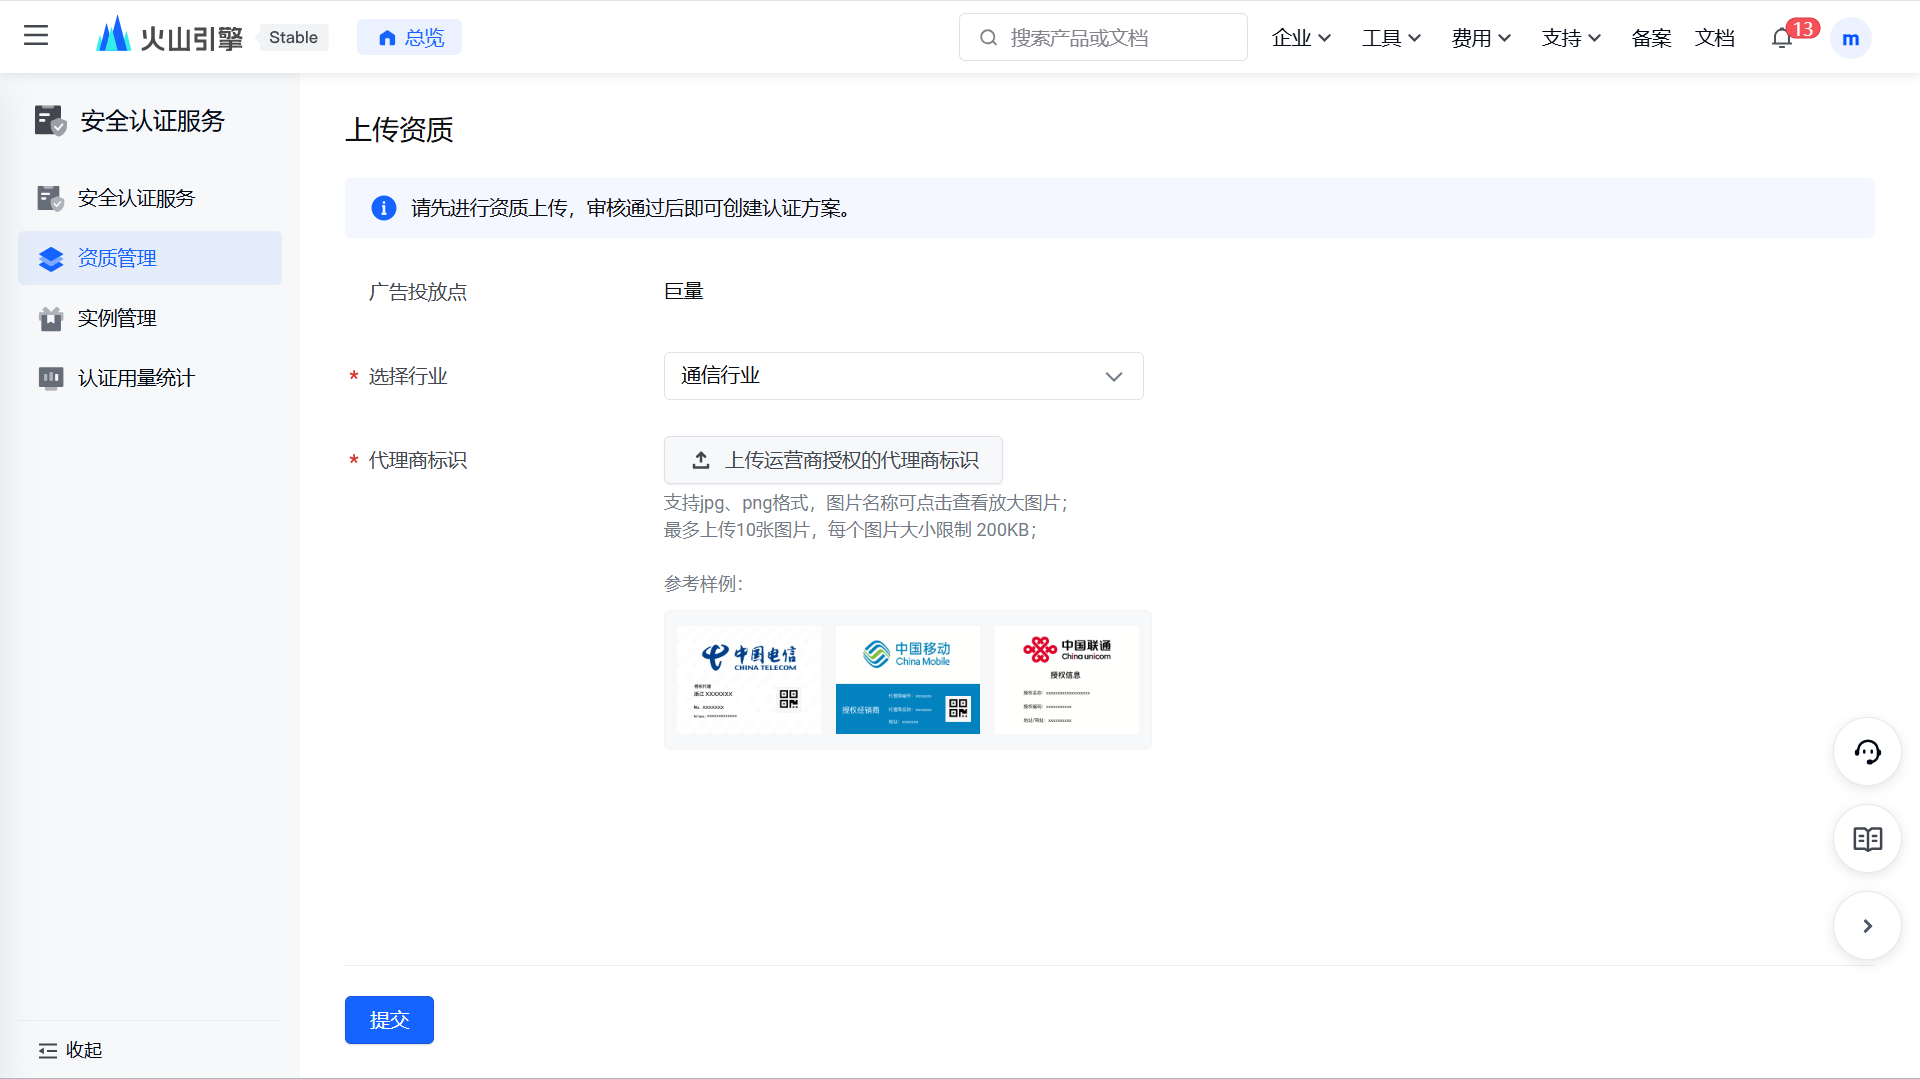View the China Unicom sample image
The height and width of the screenshot is (1079, 1920).
pos(1067,680)
